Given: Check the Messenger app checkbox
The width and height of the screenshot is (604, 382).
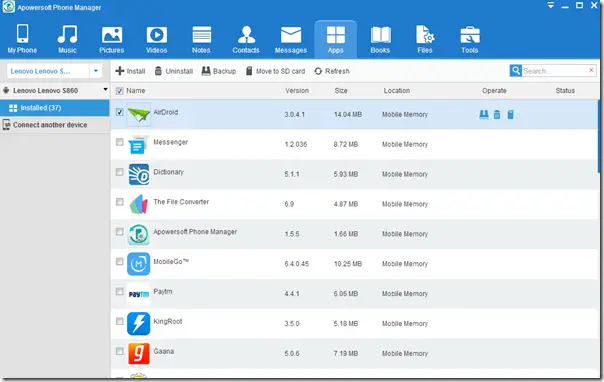Looking at the screenshot, I should point(119,142).
